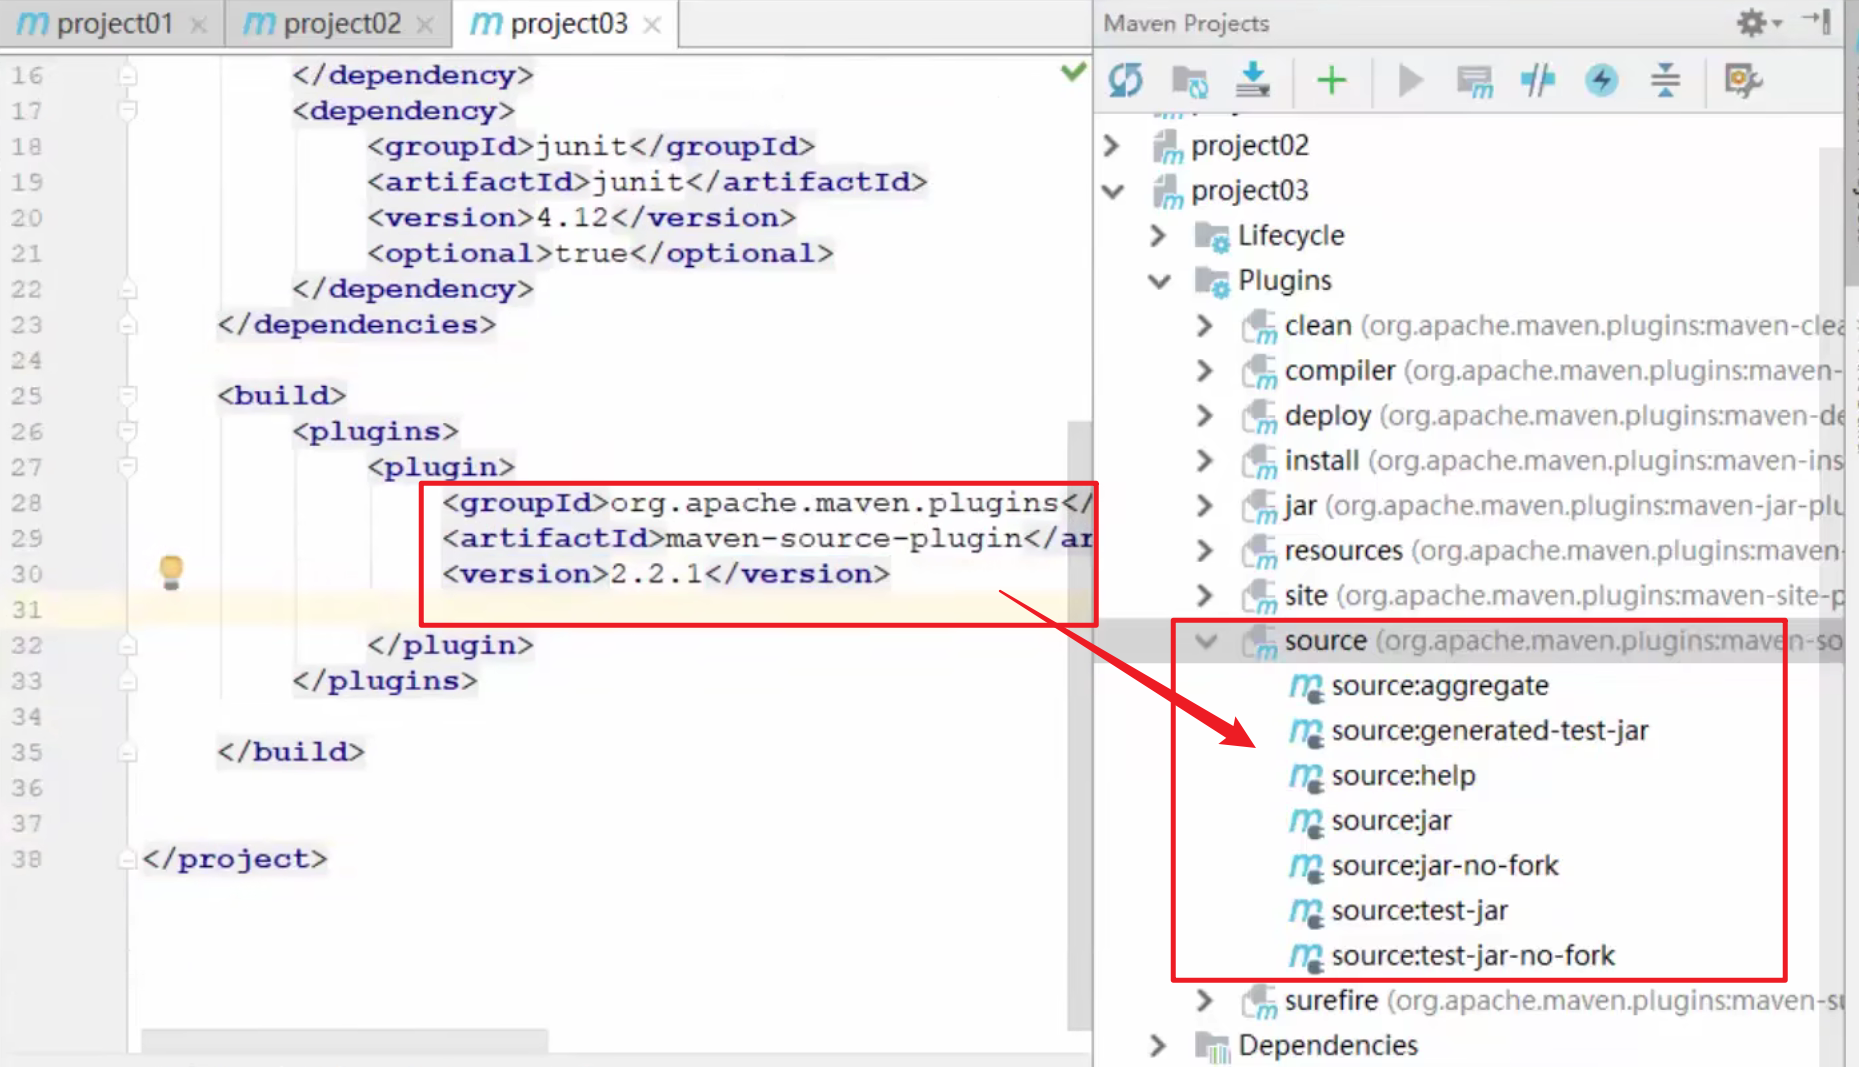Select source:test-jar goal
The image size is (1859, 1067).
point(1419,911)
